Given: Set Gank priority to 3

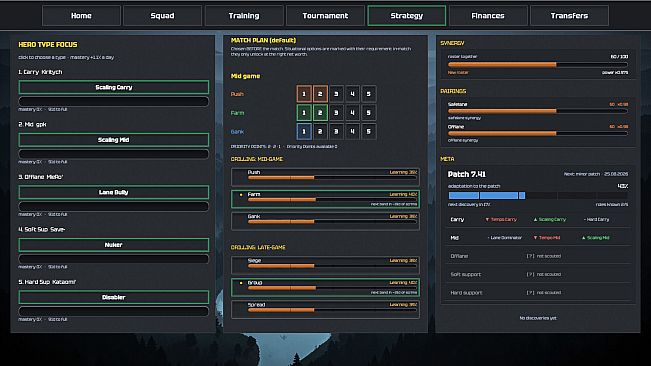Looking at the screenshot, I should (336, 132).
